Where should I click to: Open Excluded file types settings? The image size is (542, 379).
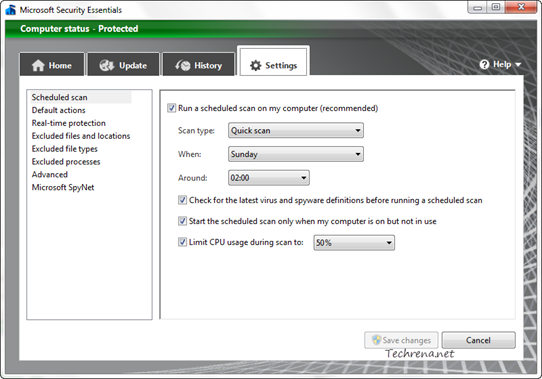point(65,149)
